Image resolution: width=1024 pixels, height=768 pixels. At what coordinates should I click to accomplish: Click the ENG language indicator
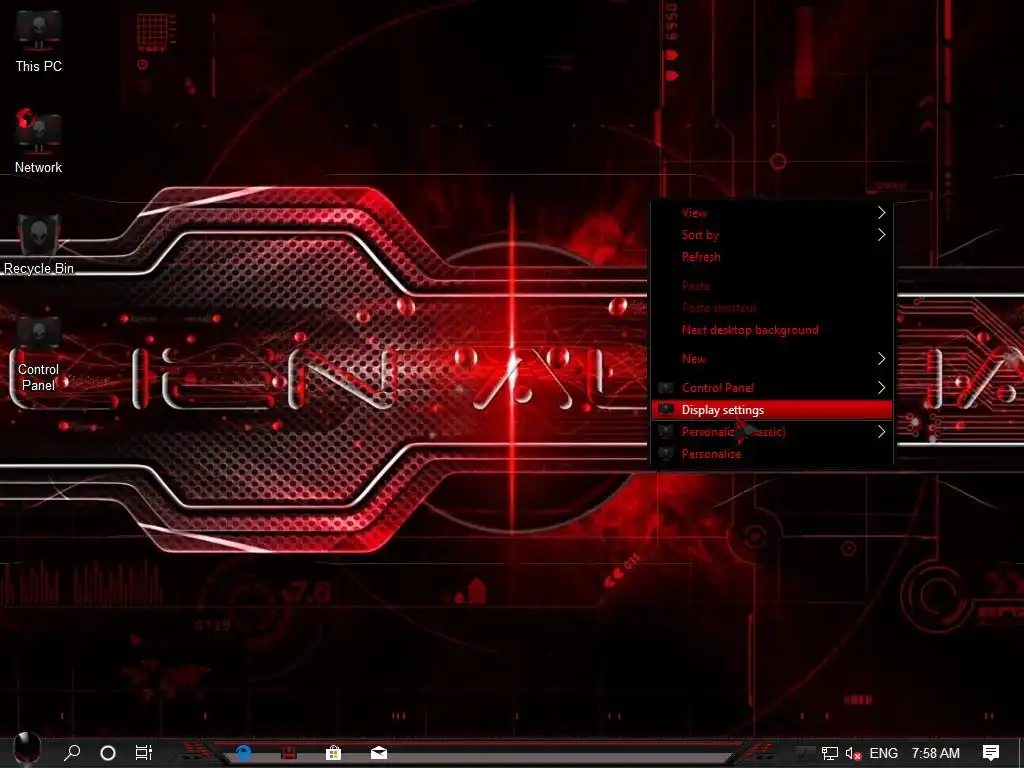884,753
